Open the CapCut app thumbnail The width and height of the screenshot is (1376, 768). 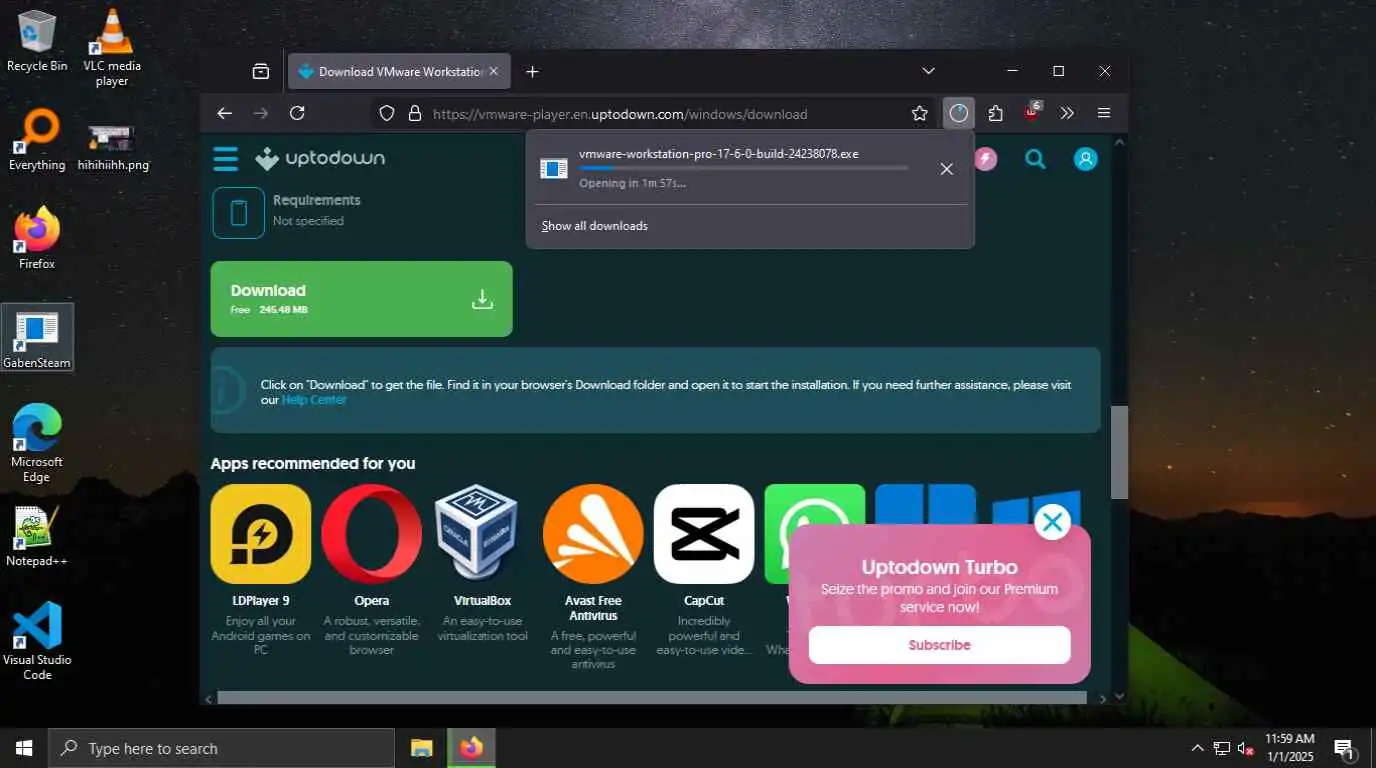[704, 534]
